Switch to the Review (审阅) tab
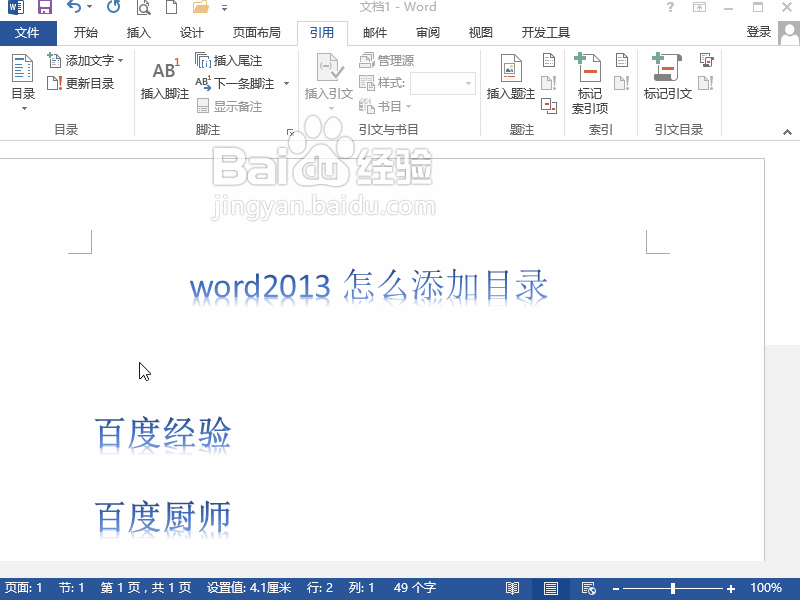Viewport: 800px width, 600px height. (428, 33)
